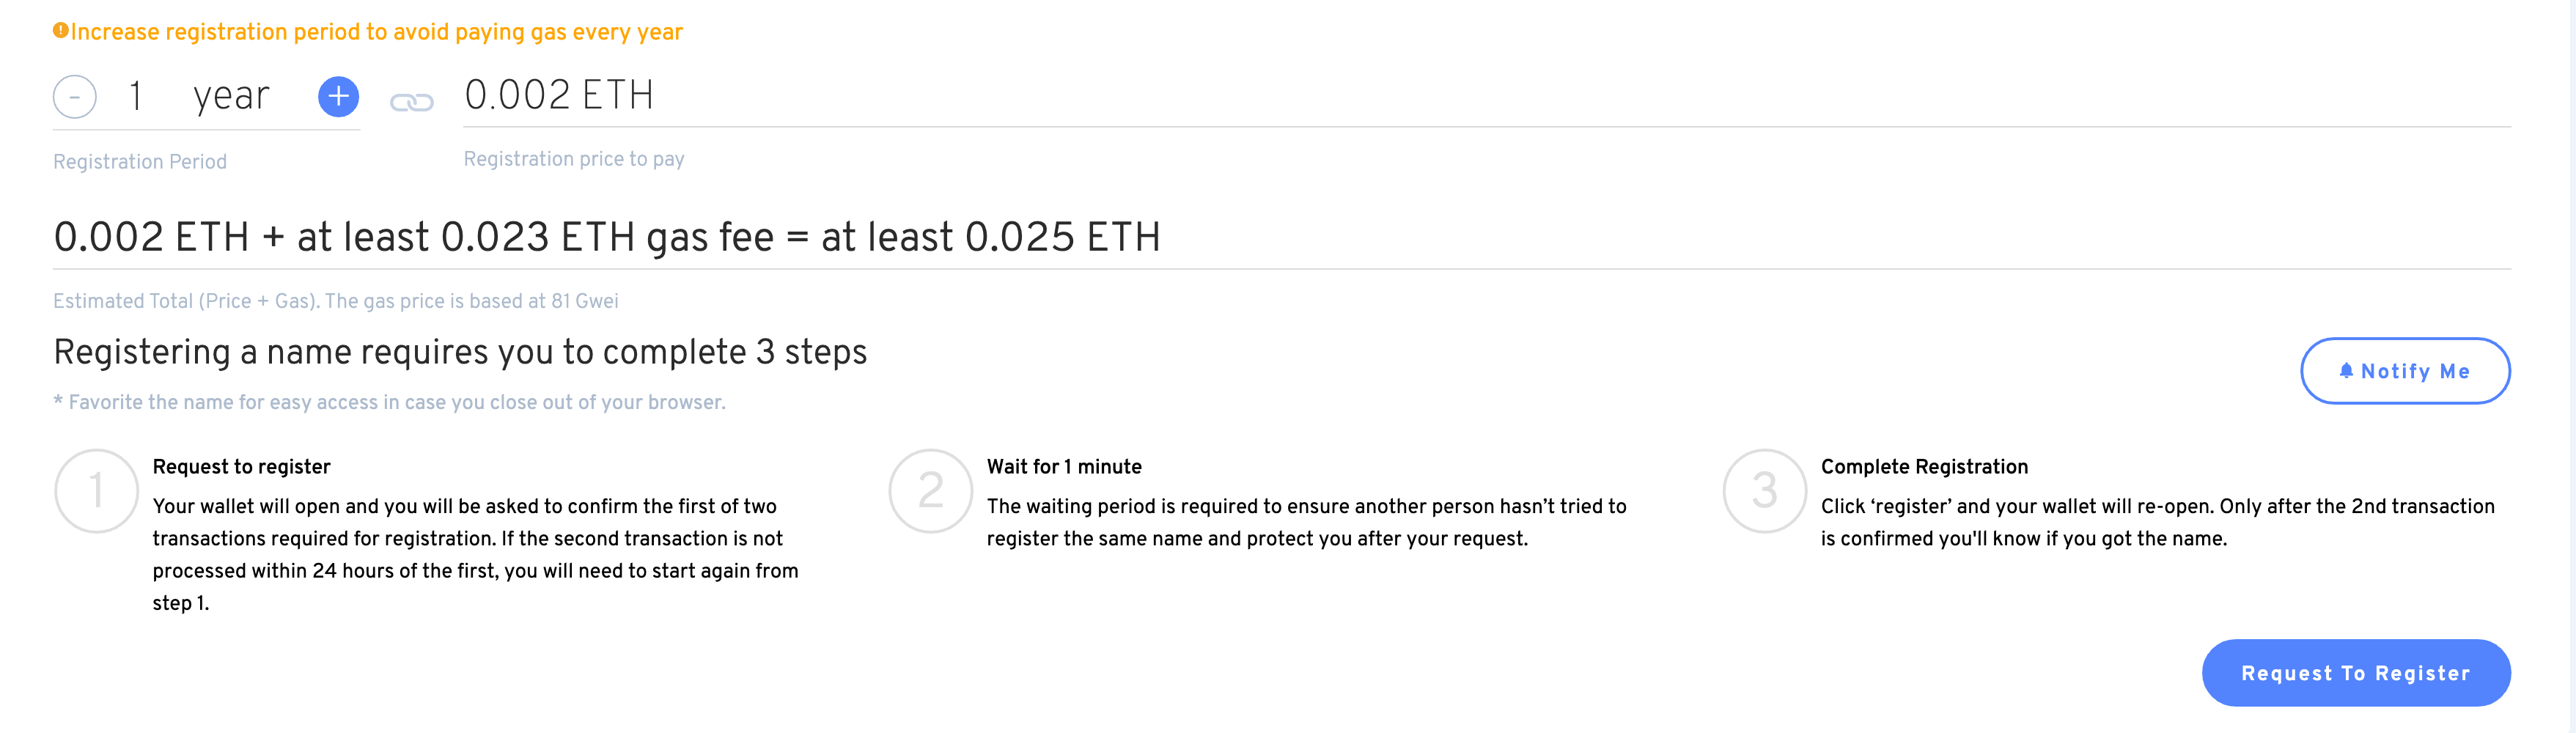
Task: Click the step 2 circle icon
Action: (930, 491)
